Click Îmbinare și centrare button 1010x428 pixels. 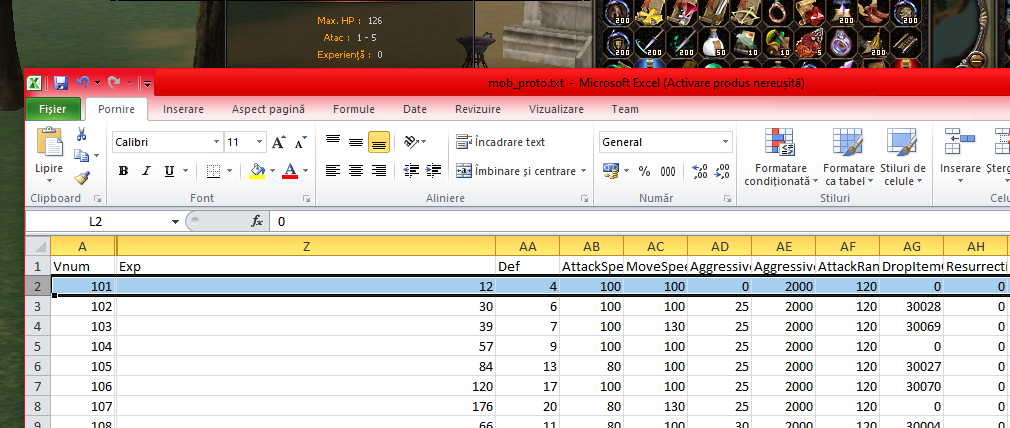(516, 171)
